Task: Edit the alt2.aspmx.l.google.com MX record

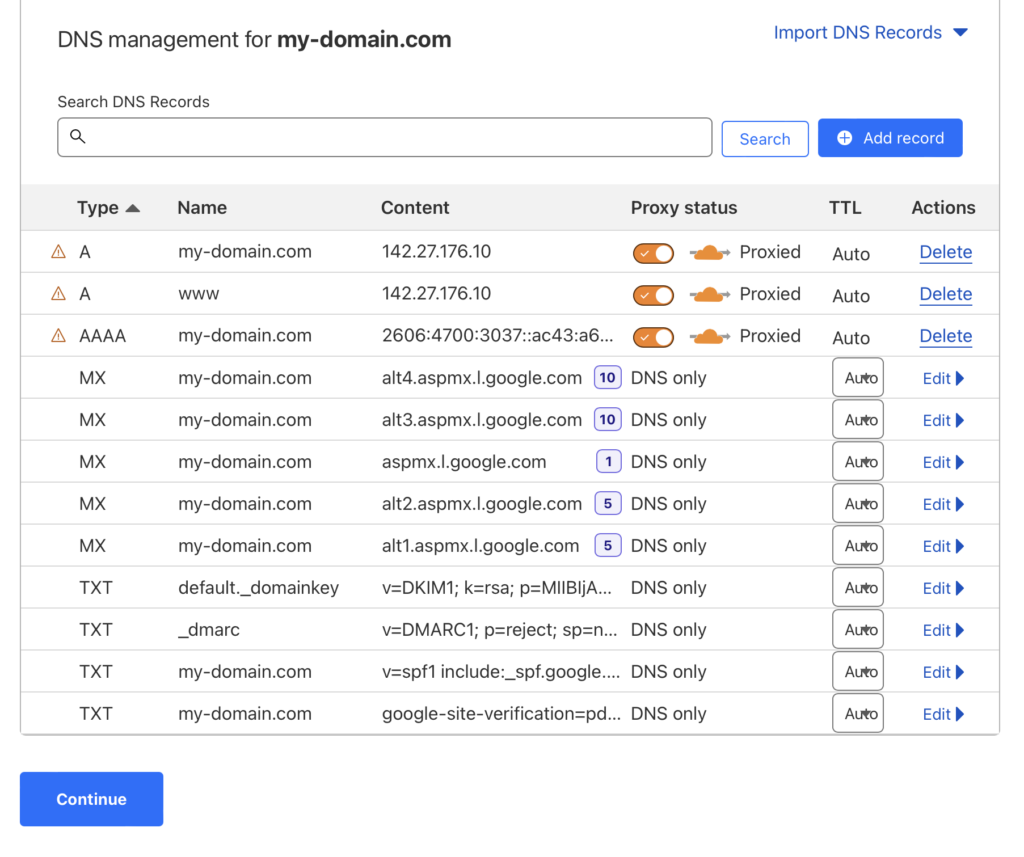Action: (x=943, y=504)
